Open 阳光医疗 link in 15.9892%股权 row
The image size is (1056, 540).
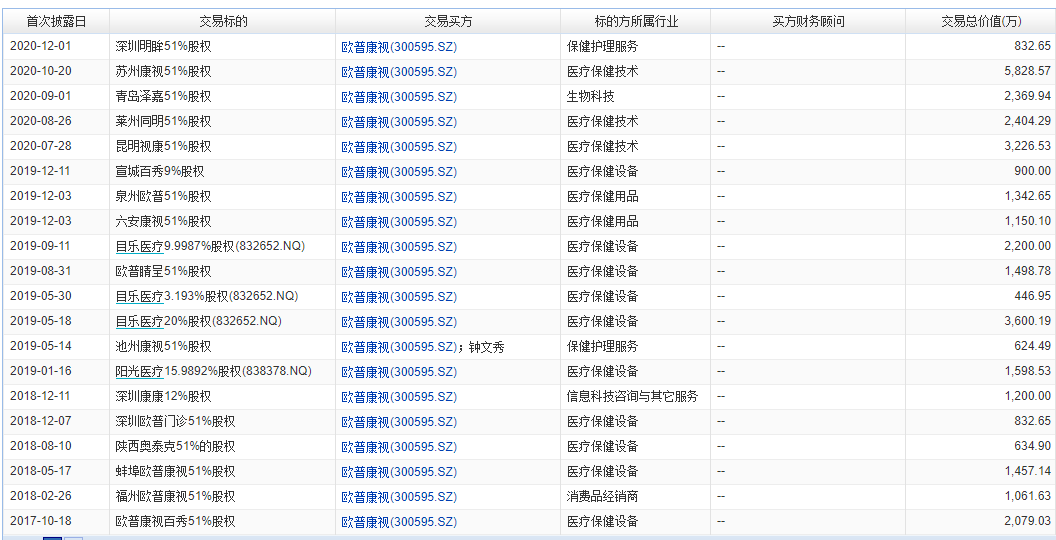coord(139,371)
